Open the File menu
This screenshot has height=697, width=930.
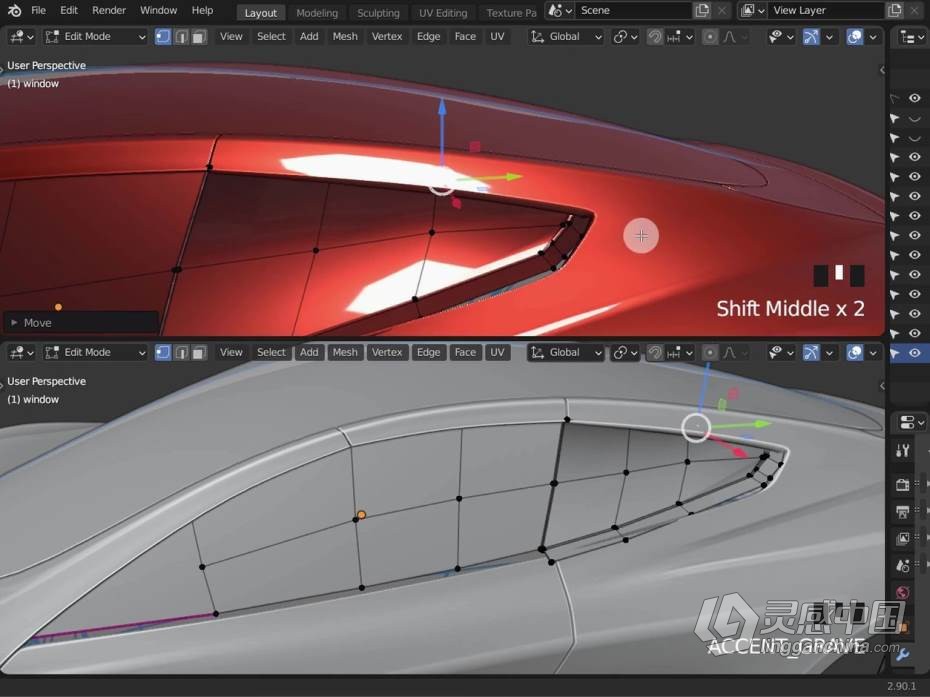[x=39, y=10]
